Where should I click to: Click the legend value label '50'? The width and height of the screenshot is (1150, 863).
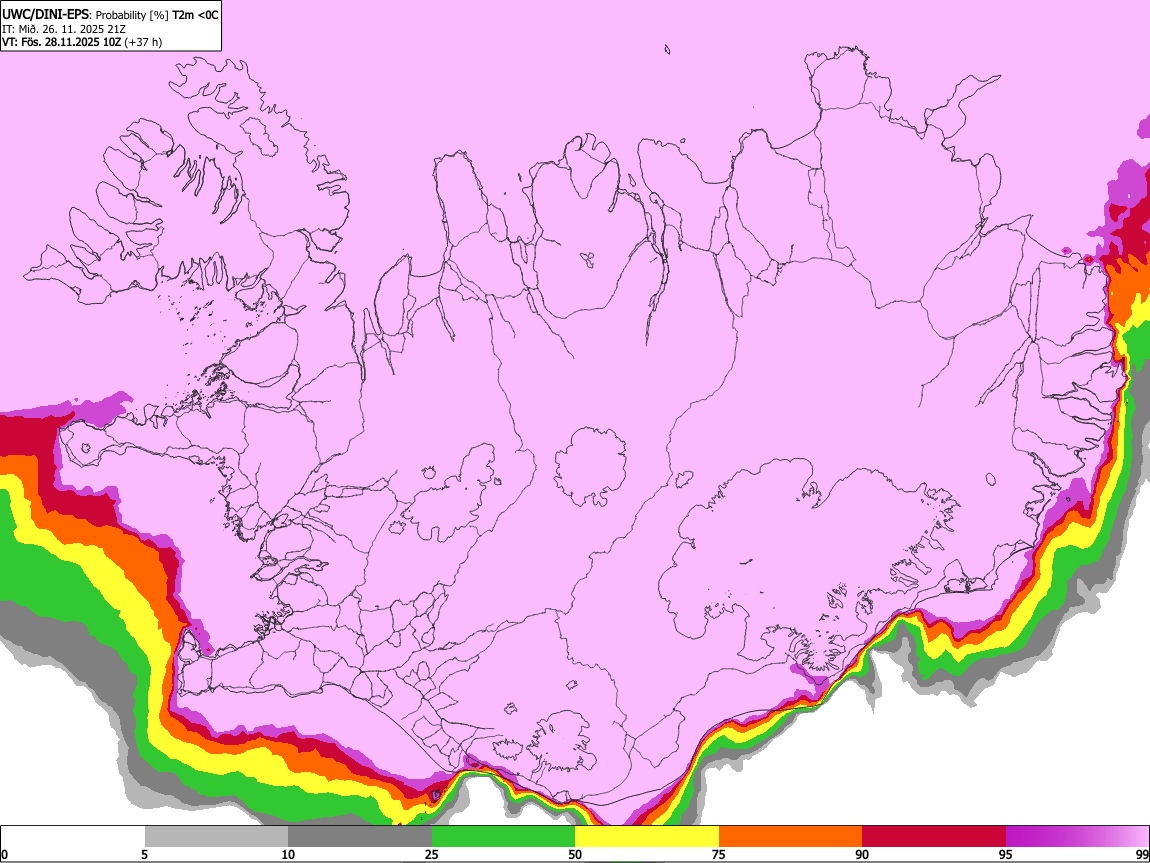coord(575,854)
